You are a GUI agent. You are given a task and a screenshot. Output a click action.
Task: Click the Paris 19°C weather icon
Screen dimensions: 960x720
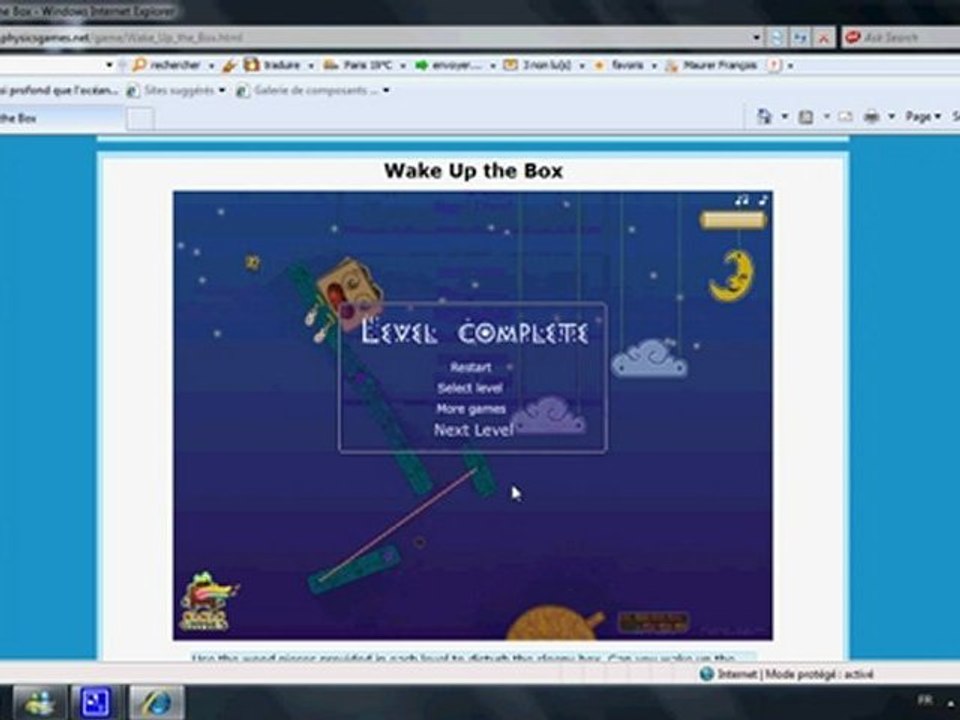click(x=331, y=64)
